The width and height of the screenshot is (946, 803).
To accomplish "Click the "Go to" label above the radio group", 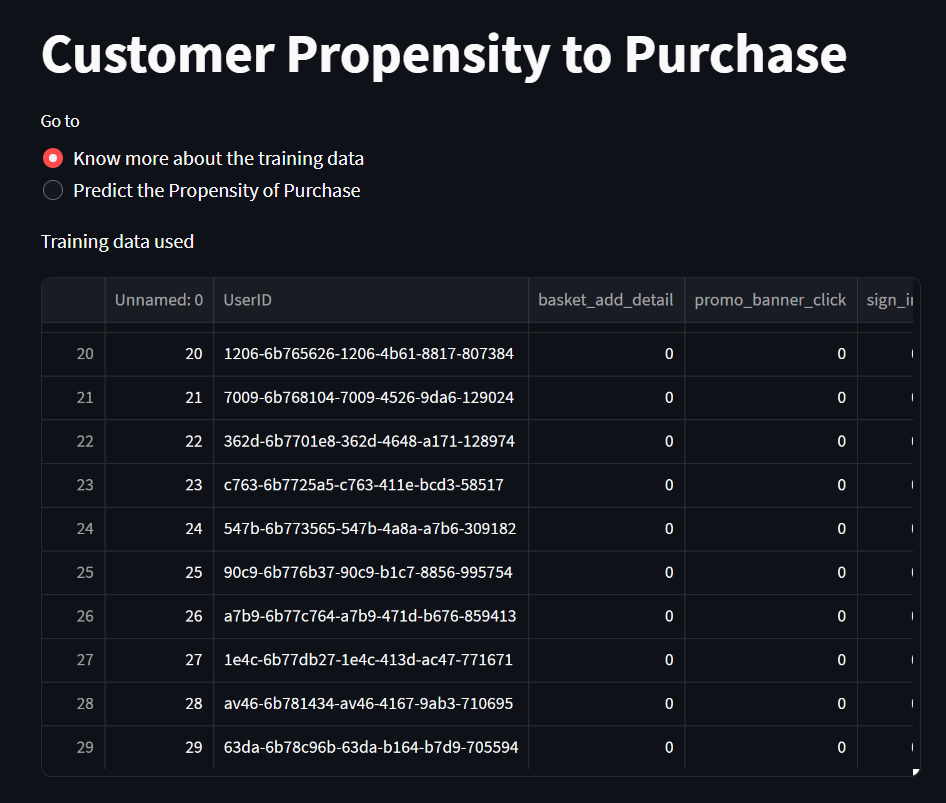I will pyautogui.click(x=59, y=120).
